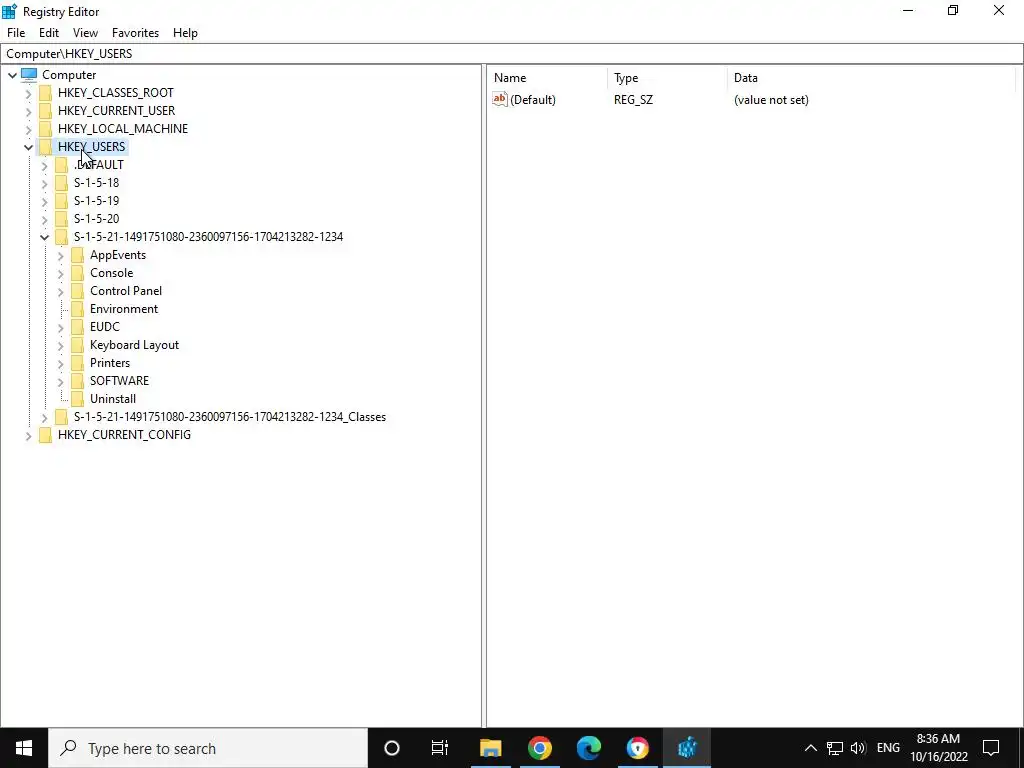1024x768 pixels.
Task: Click the REG_SZ type cell
Action: click(633, 100)
